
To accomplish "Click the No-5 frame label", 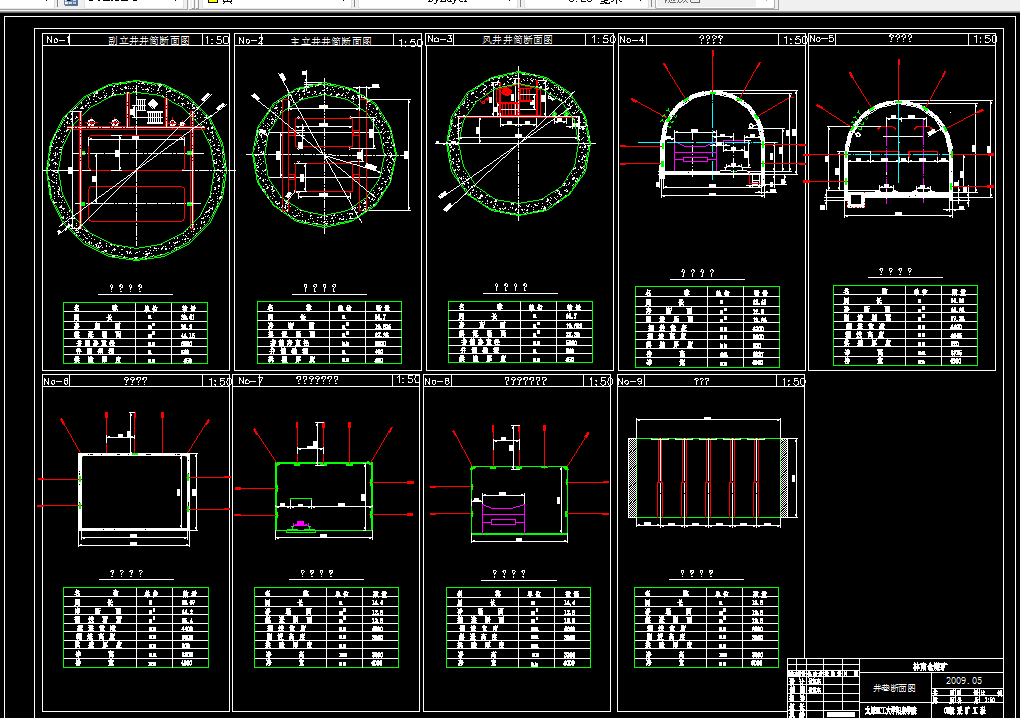I will 822,39.
